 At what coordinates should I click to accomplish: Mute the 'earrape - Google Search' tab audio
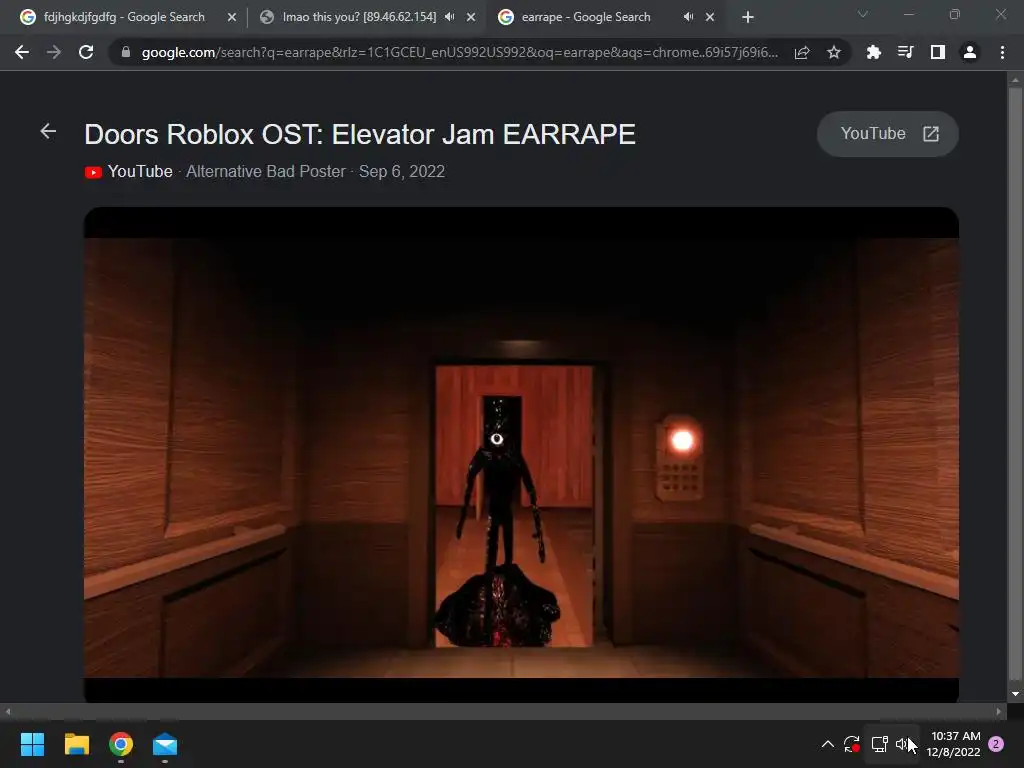coord(688,17)
